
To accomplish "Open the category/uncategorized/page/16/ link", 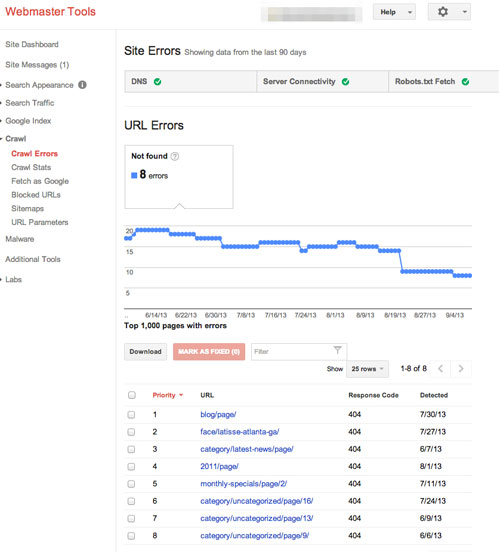I will tap(257, 501).
